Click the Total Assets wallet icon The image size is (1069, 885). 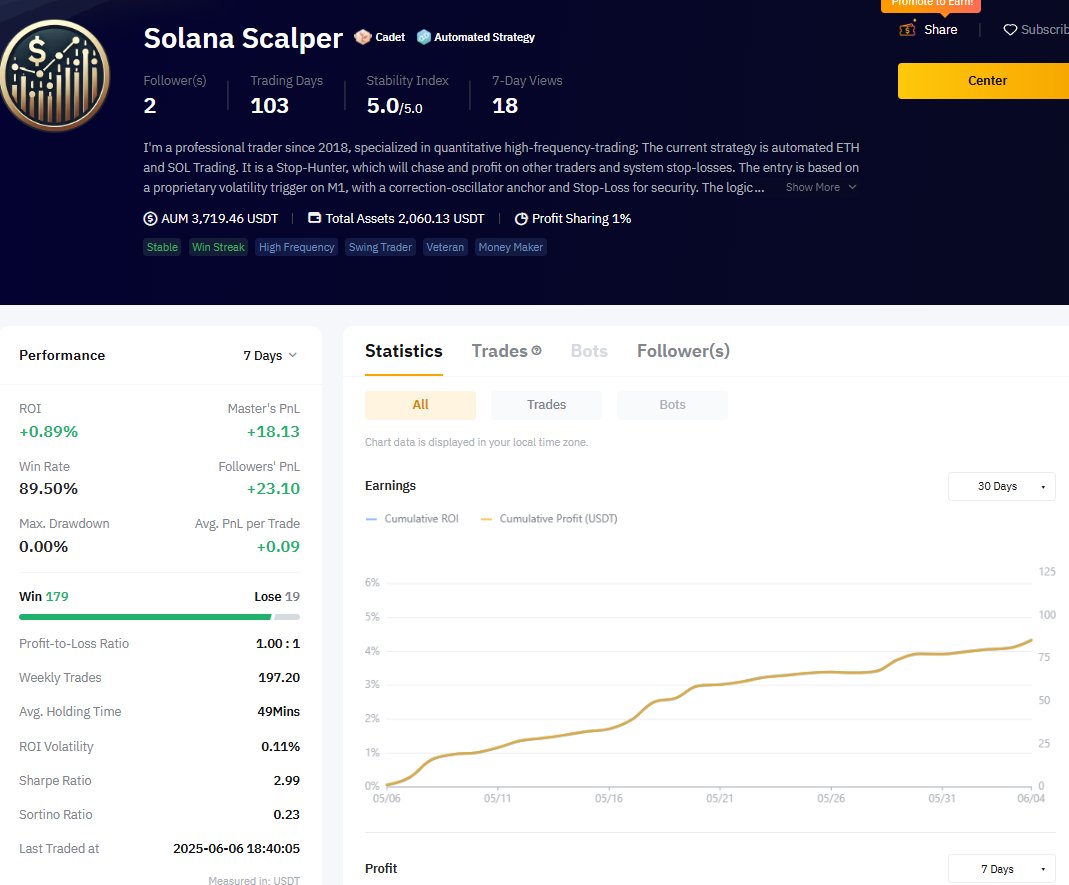tap(314, 218)
